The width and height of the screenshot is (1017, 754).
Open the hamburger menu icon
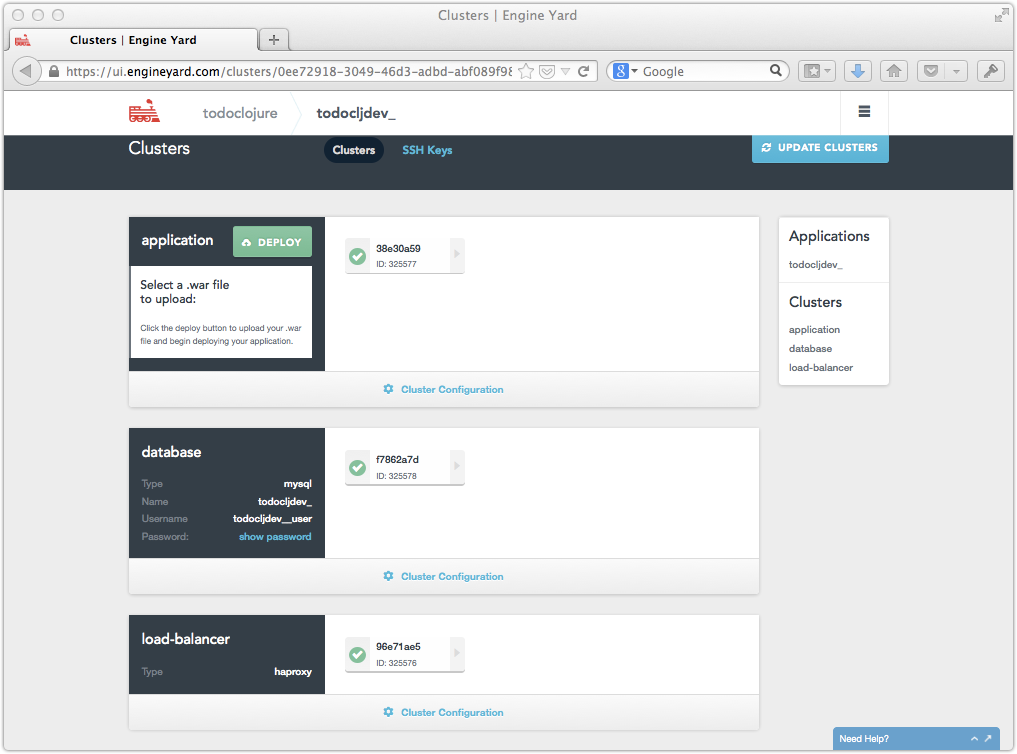[x=864, y=112]
